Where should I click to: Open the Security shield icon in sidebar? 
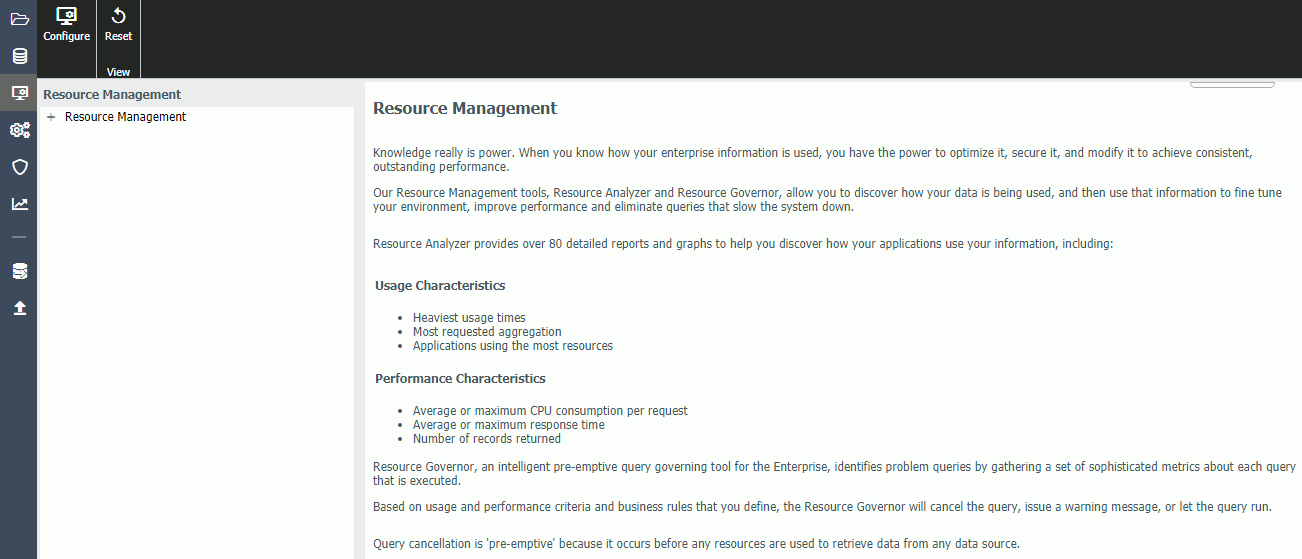(x=19, y=167)
